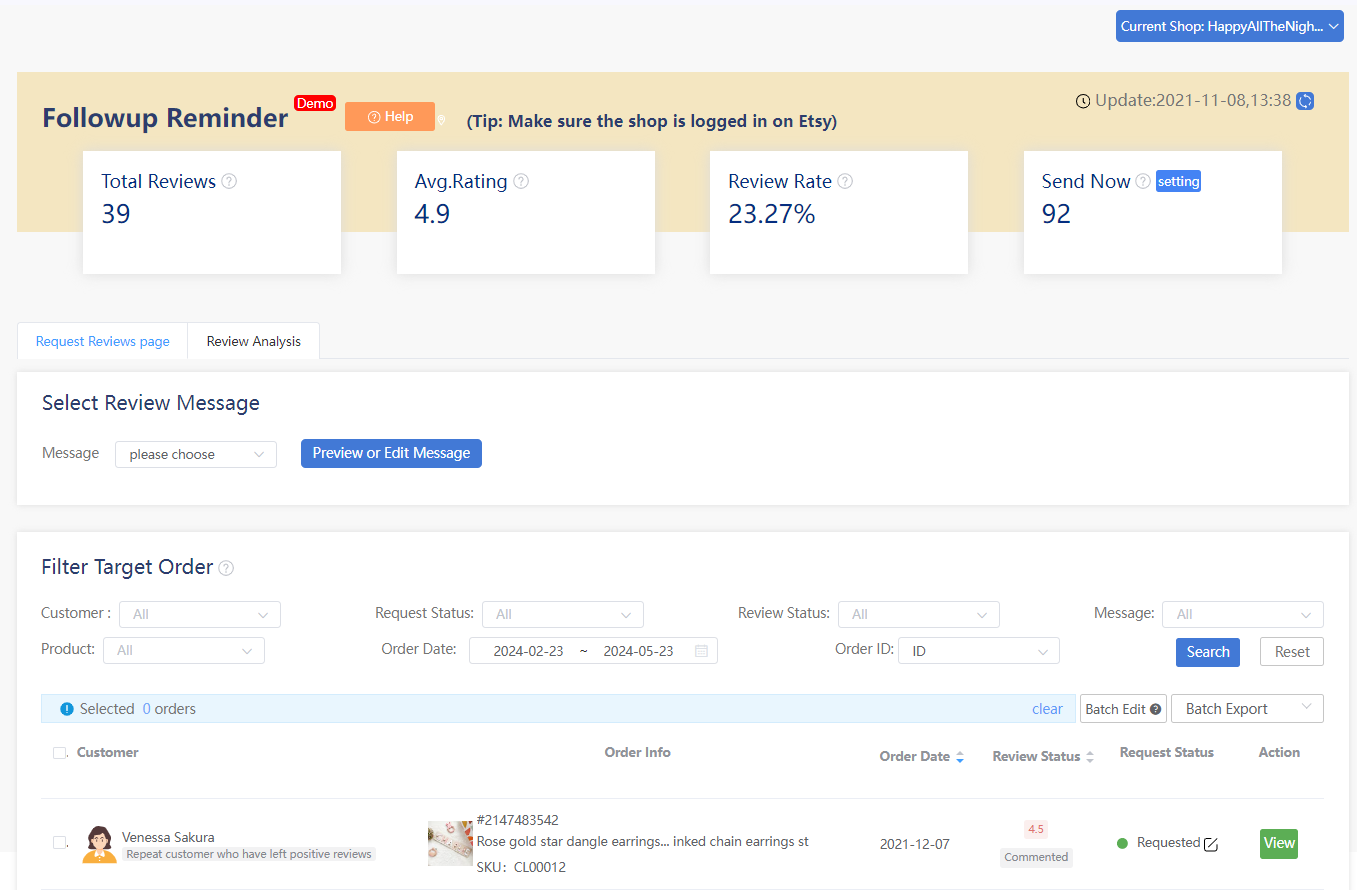Screen dimensions: 1357x890
Task: Click the Rose gold earrings product thumbnail
Action: click(449, 843)
